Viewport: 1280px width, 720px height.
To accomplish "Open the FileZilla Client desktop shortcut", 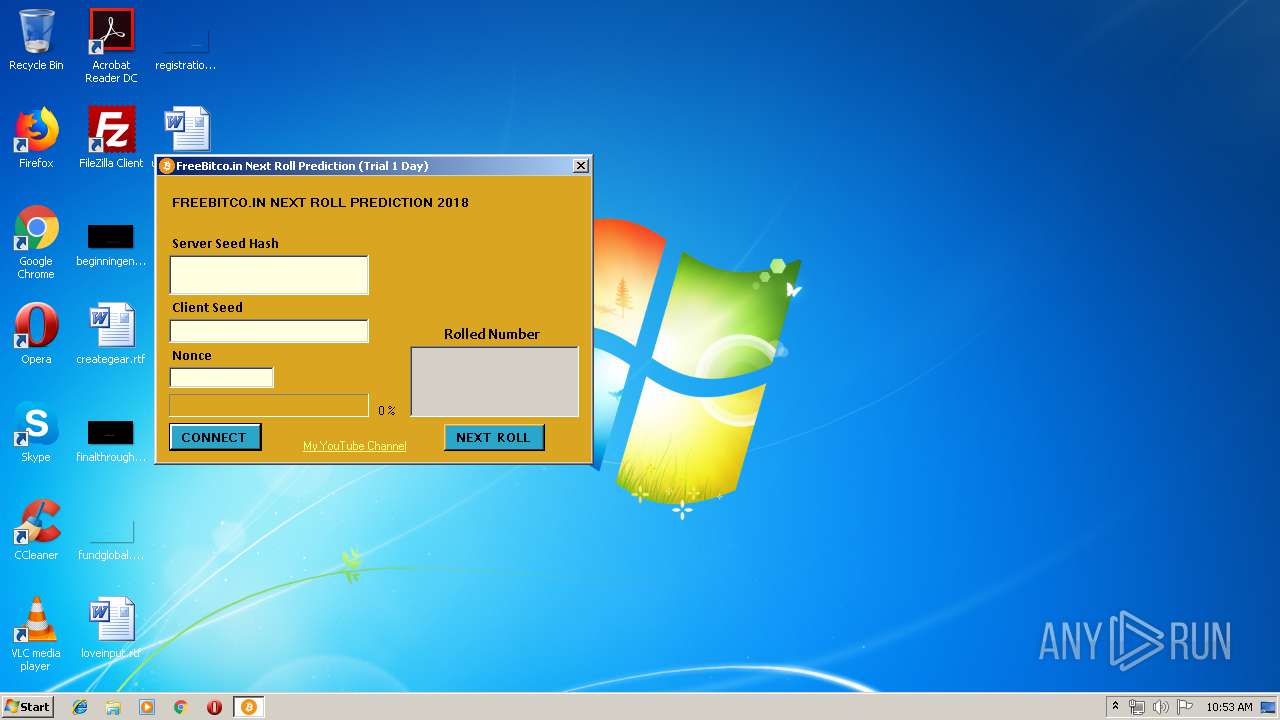I will pyautogui.click(x=111, y=139).
